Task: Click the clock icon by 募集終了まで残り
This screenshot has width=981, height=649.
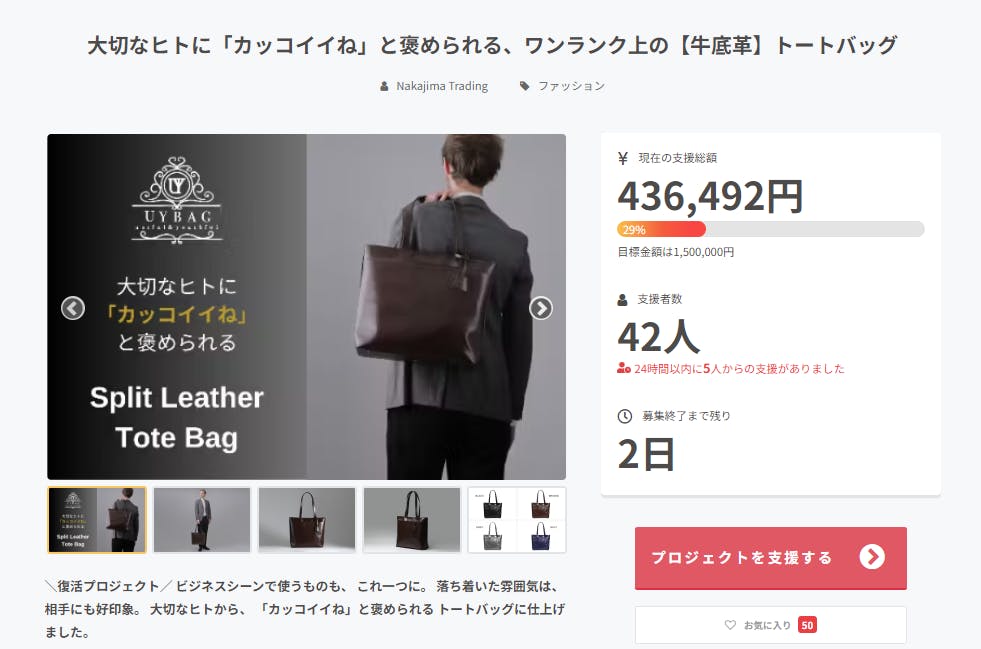Action: (x=624, y=416)
